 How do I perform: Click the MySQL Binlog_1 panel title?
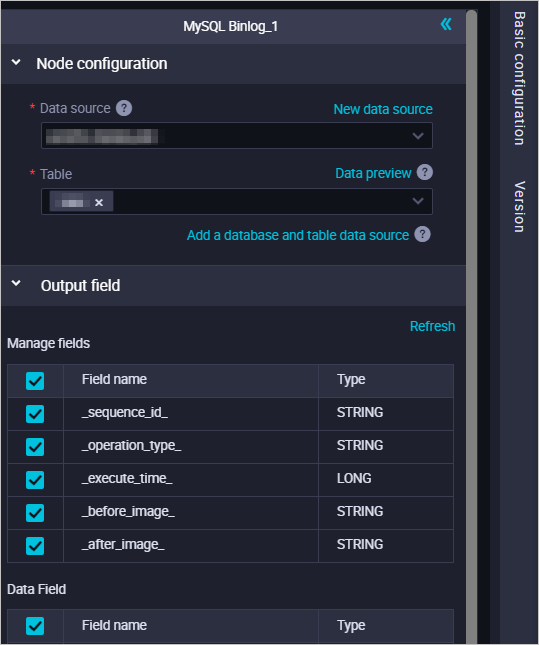pyautogui.click(x=230, y=26)
